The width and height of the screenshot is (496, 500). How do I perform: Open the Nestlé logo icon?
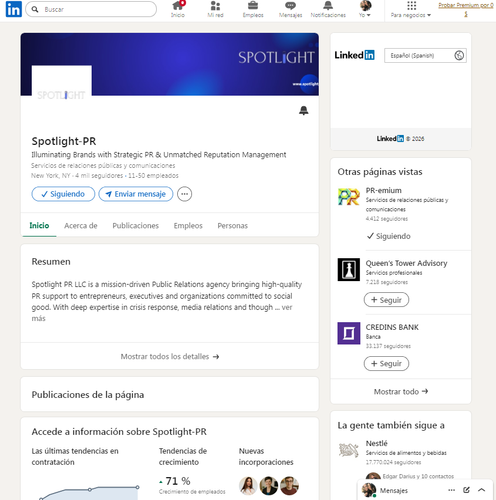click(x=349, y=450)
